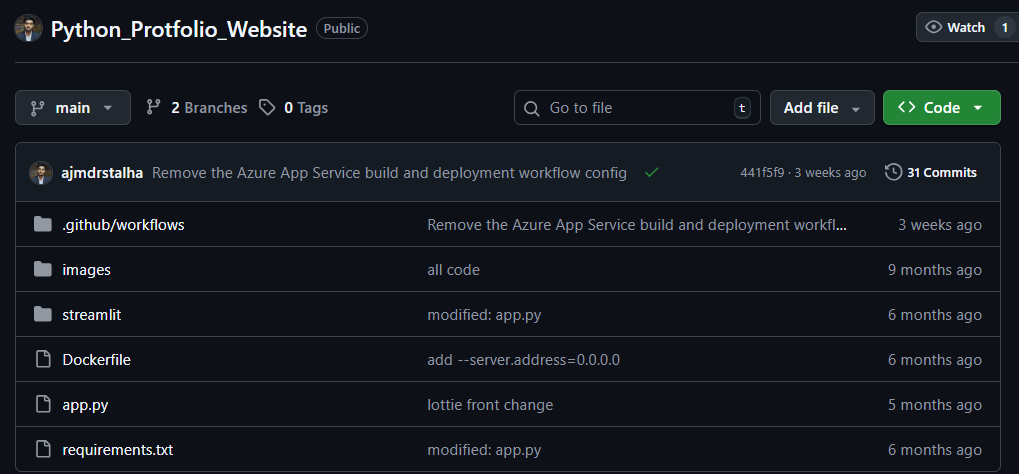Screen dimensions: 1019x474
Task: Click the Public visibility badge
Action: [x=342, y=28]
